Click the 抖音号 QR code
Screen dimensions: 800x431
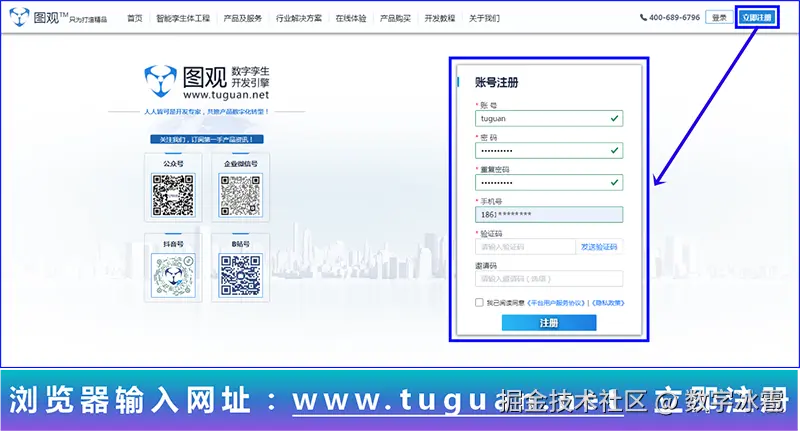pyautogui.click(x=173, y=275)
